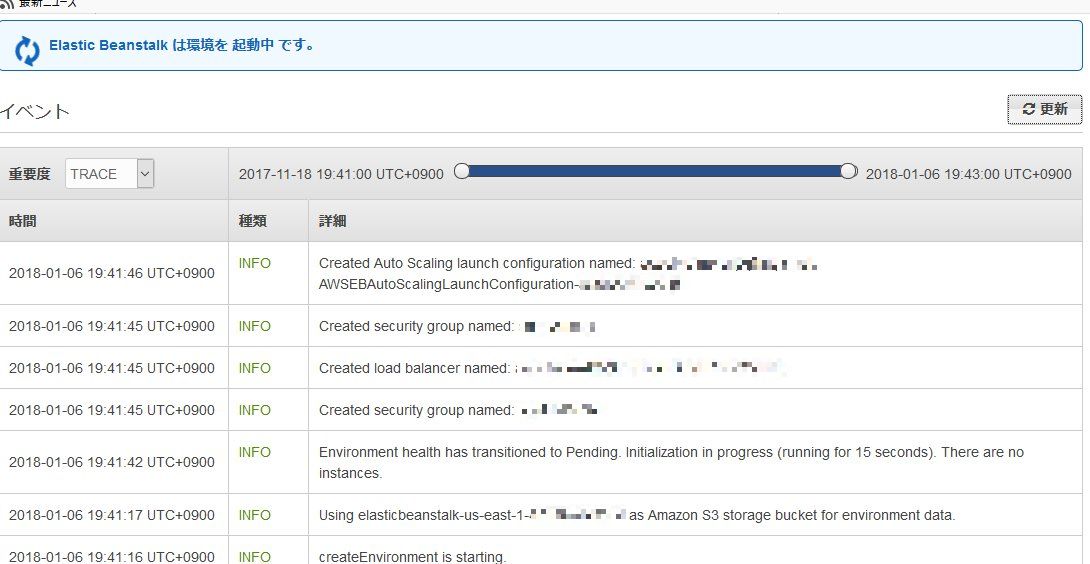Click the 2017-11-18 19:41:00 start time label
Image resolution: width=1090 pixels, height=564 pixels.
(341, 174)
